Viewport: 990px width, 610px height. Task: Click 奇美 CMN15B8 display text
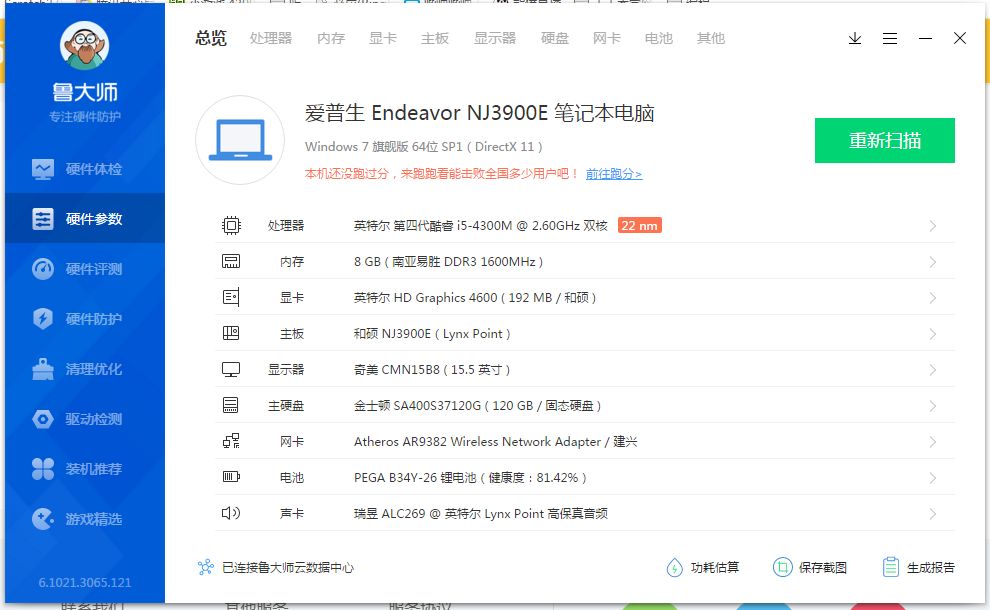click(x=432, y=369)
